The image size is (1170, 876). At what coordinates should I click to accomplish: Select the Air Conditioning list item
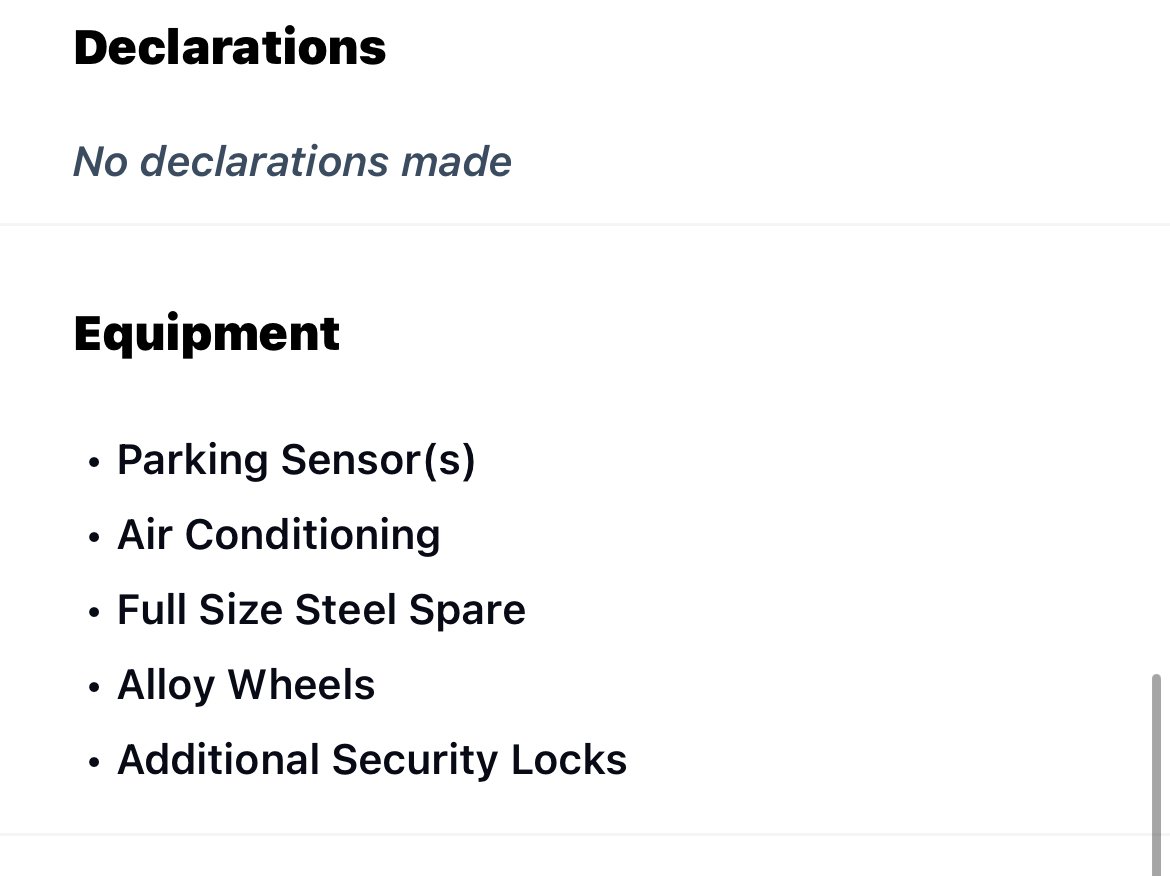tap(278, 535)
